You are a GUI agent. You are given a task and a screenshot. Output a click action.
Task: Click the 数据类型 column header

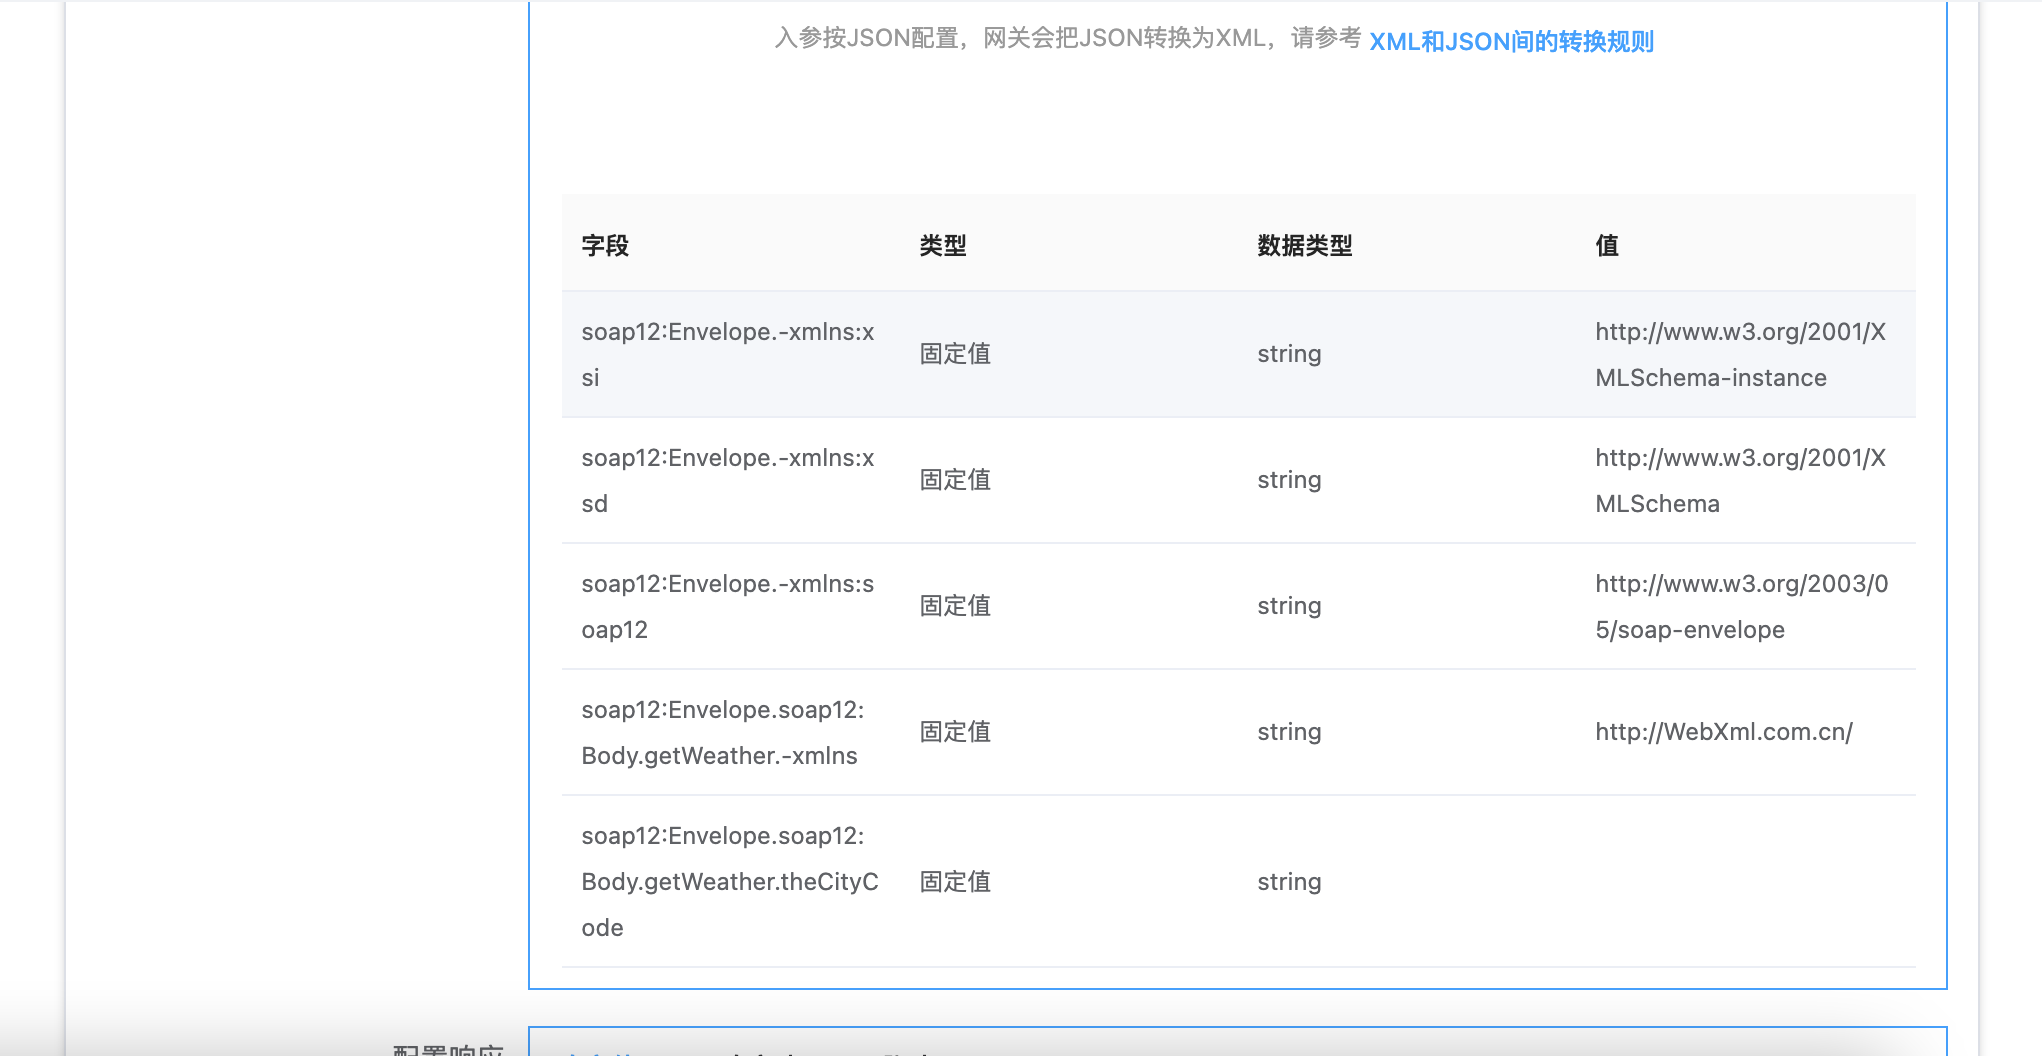click(x=1305, y=245)
